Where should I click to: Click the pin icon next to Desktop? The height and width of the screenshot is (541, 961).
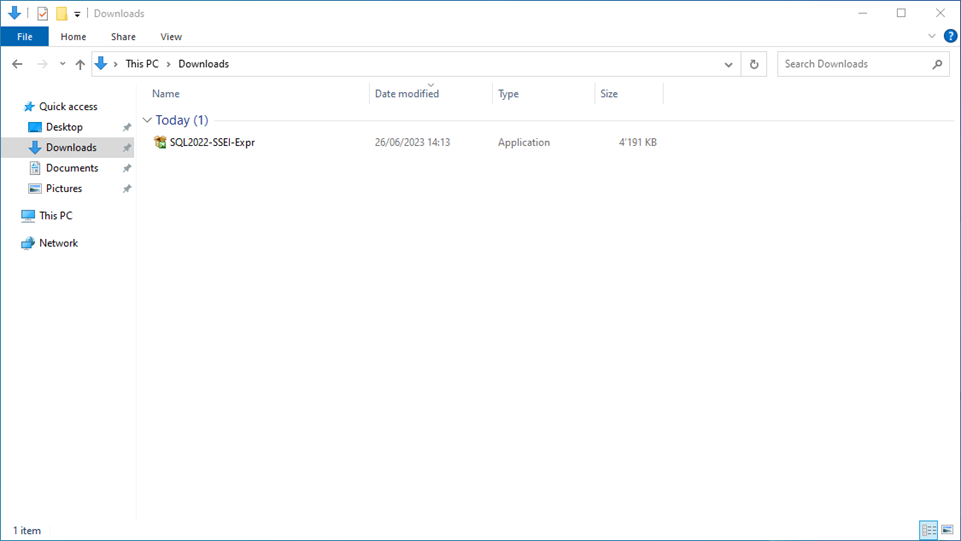tap(127, 127)
